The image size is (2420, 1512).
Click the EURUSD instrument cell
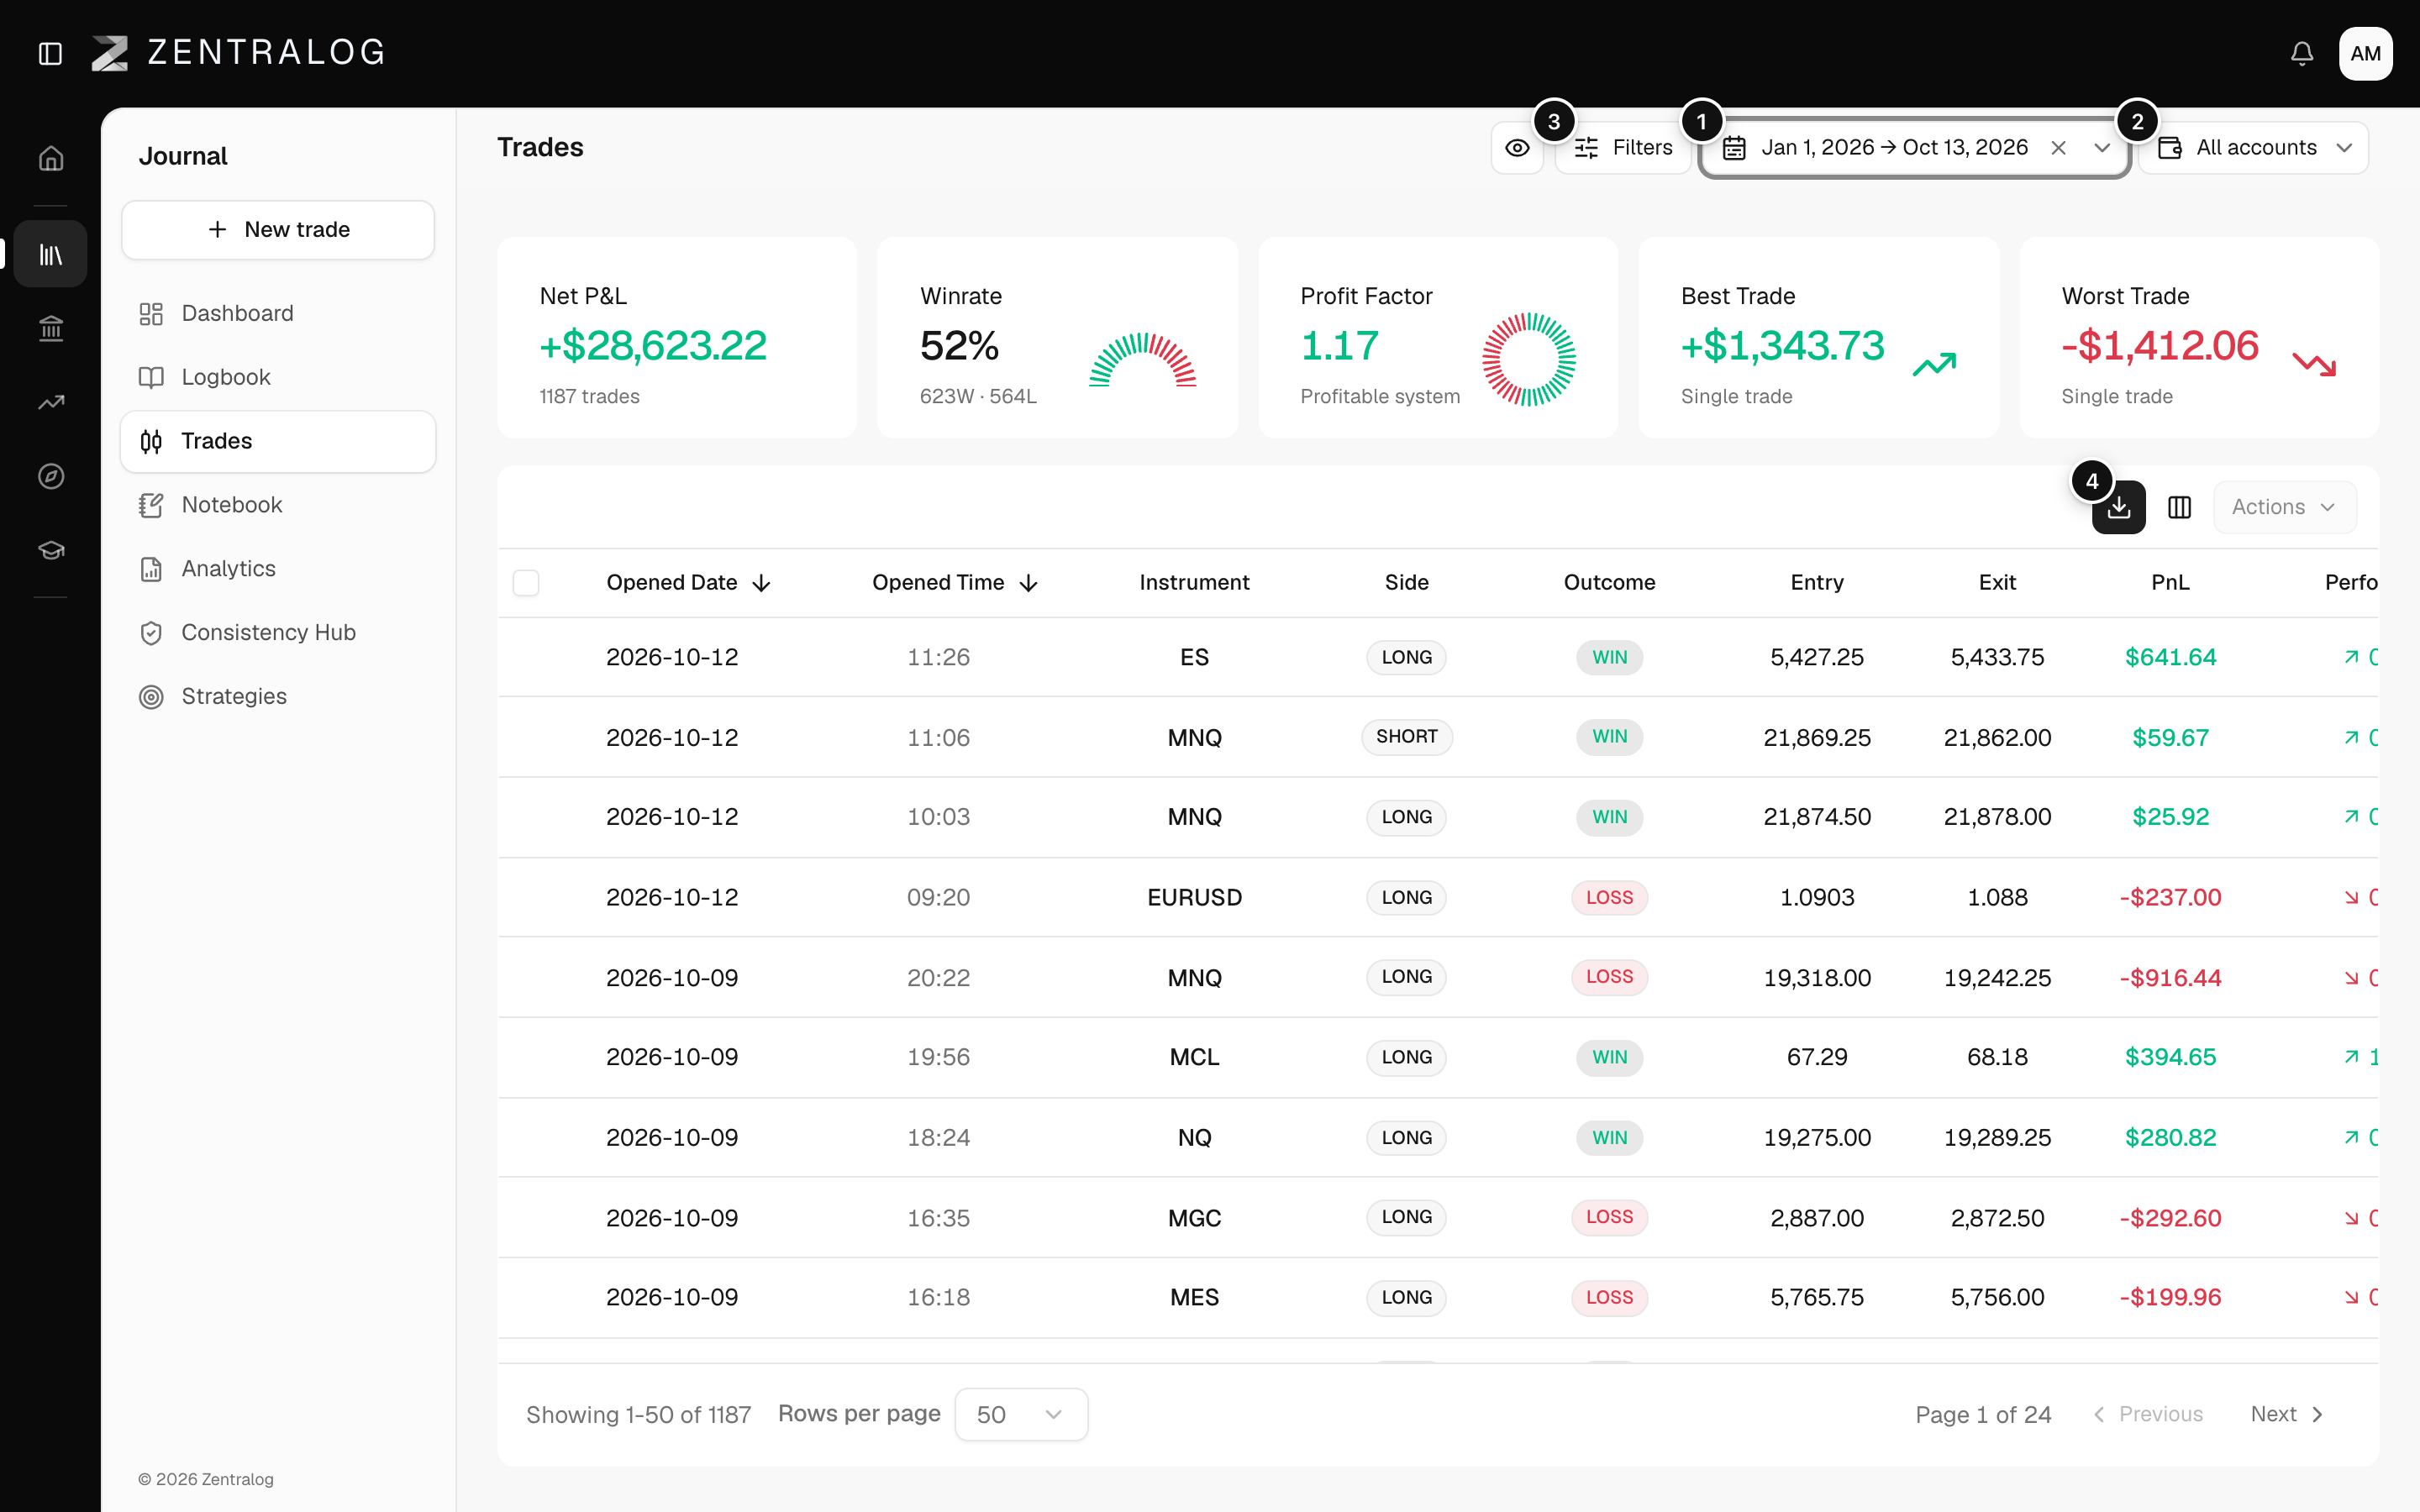point(1194,898)
